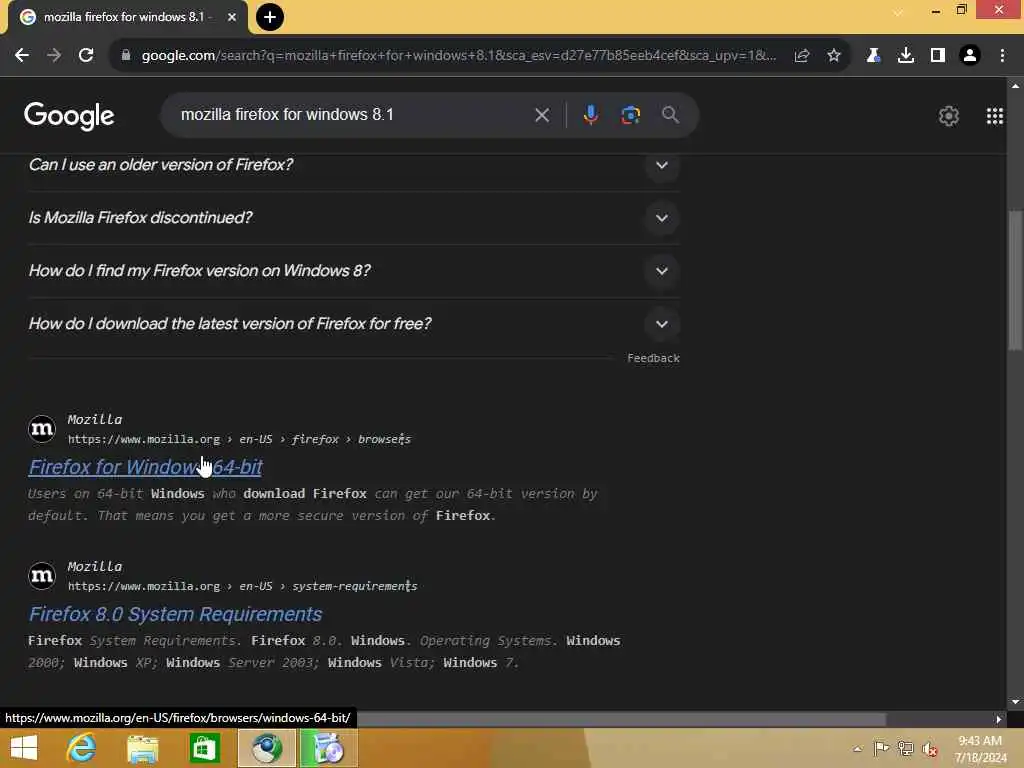Submit search with magnifier icon

point(670,115)
